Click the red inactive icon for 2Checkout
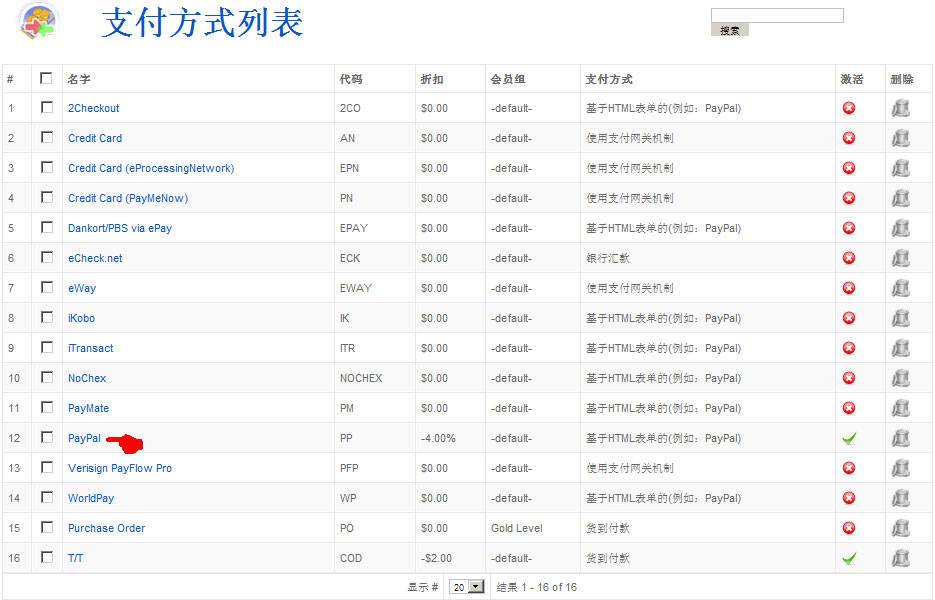935x600 pixels. point(849,108)
